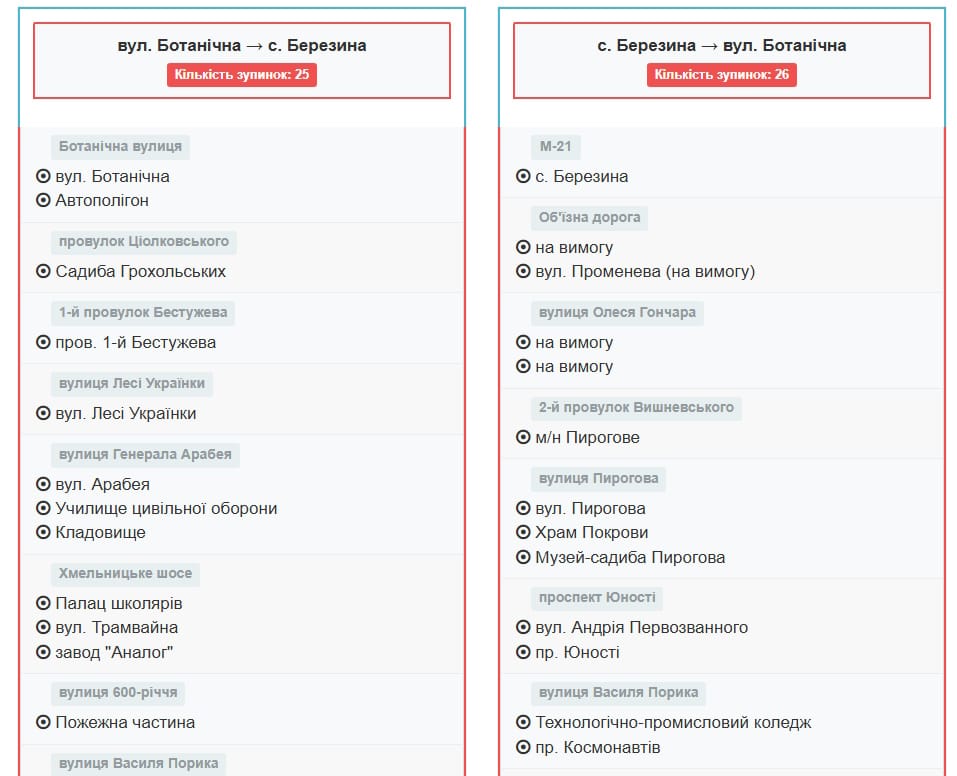This screenshot has width=957, height=776.
Task: Click the «Кількість зупинок: 26» badge
Action: (721, 74)
